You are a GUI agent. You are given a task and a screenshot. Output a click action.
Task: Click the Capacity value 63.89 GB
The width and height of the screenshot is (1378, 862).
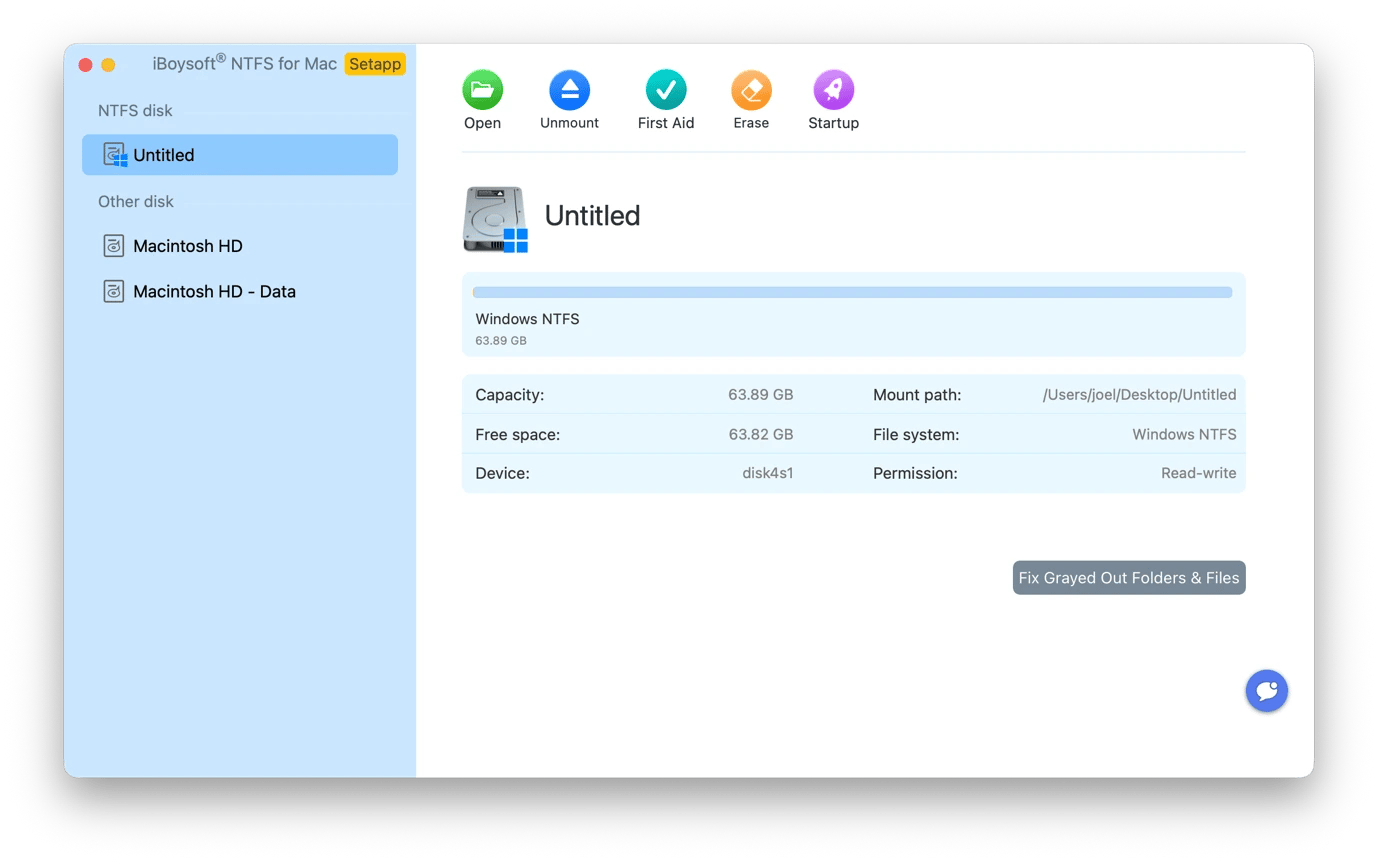760,395
